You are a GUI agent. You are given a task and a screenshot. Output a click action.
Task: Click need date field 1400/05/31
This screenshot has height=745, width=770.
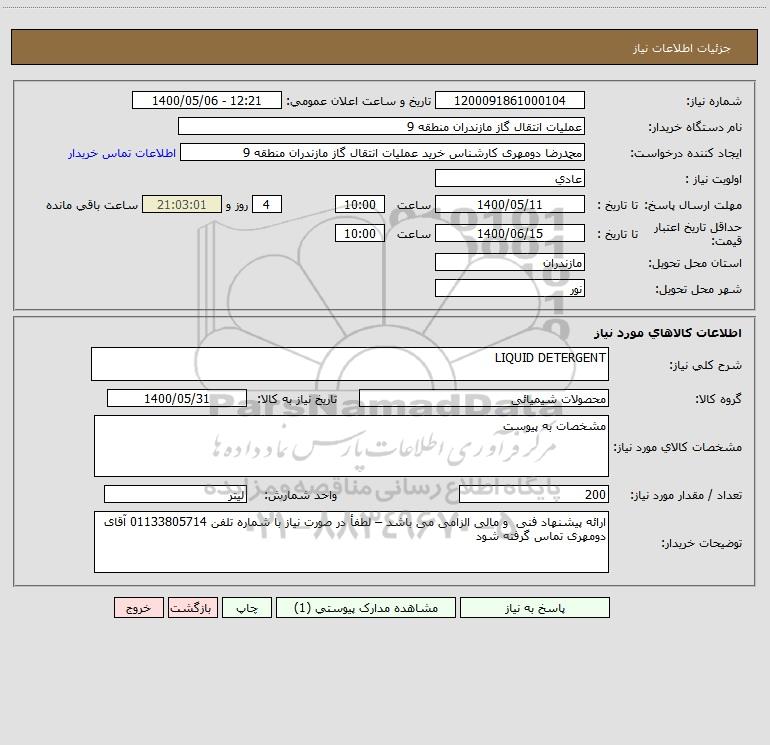[x=177, y=398]
